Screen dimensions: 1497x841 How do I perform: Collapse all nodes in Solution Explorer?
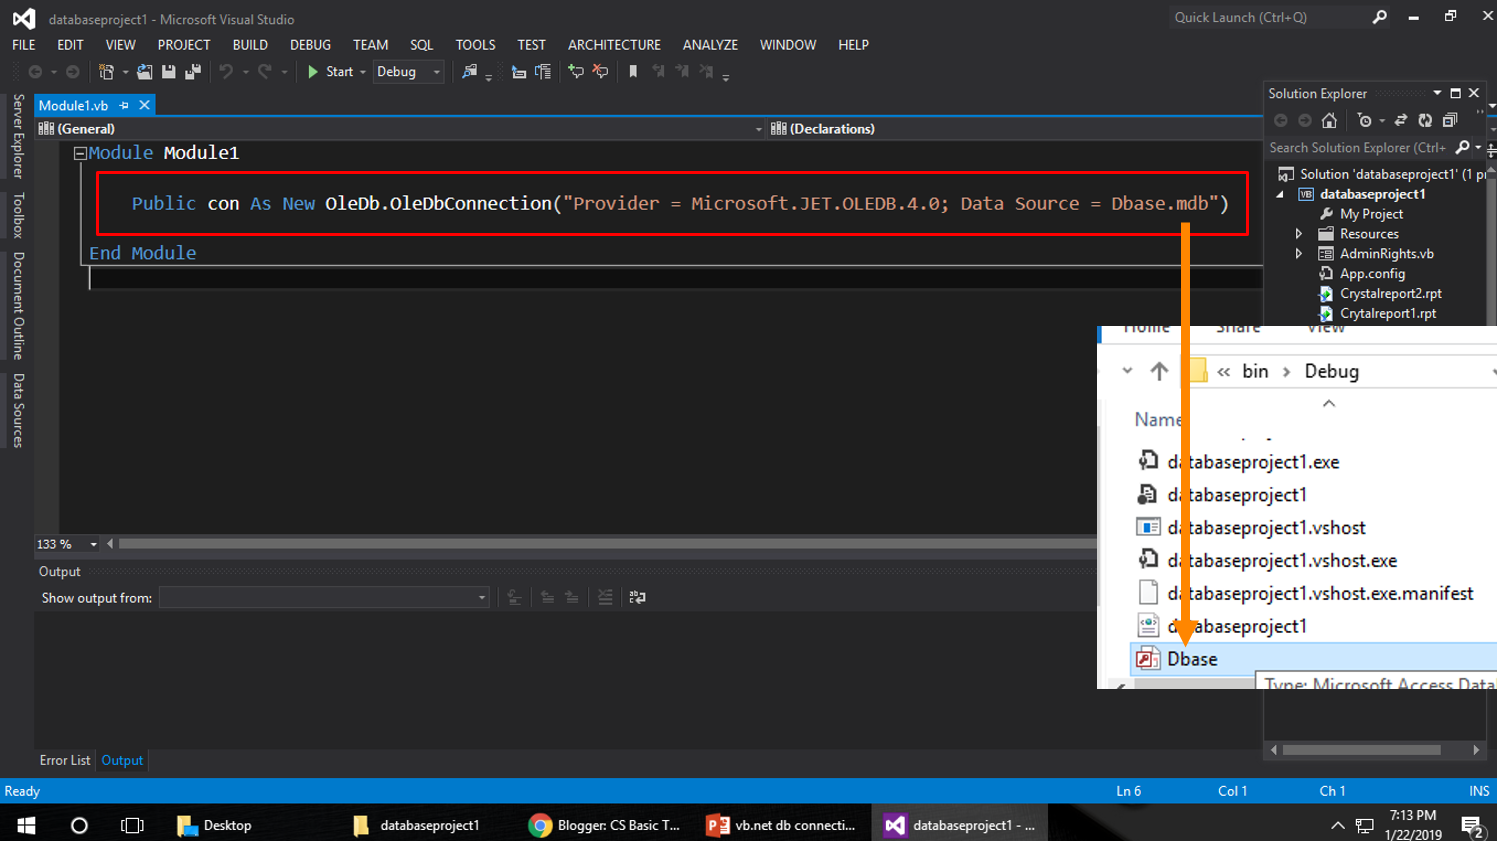coord(1450,121)
